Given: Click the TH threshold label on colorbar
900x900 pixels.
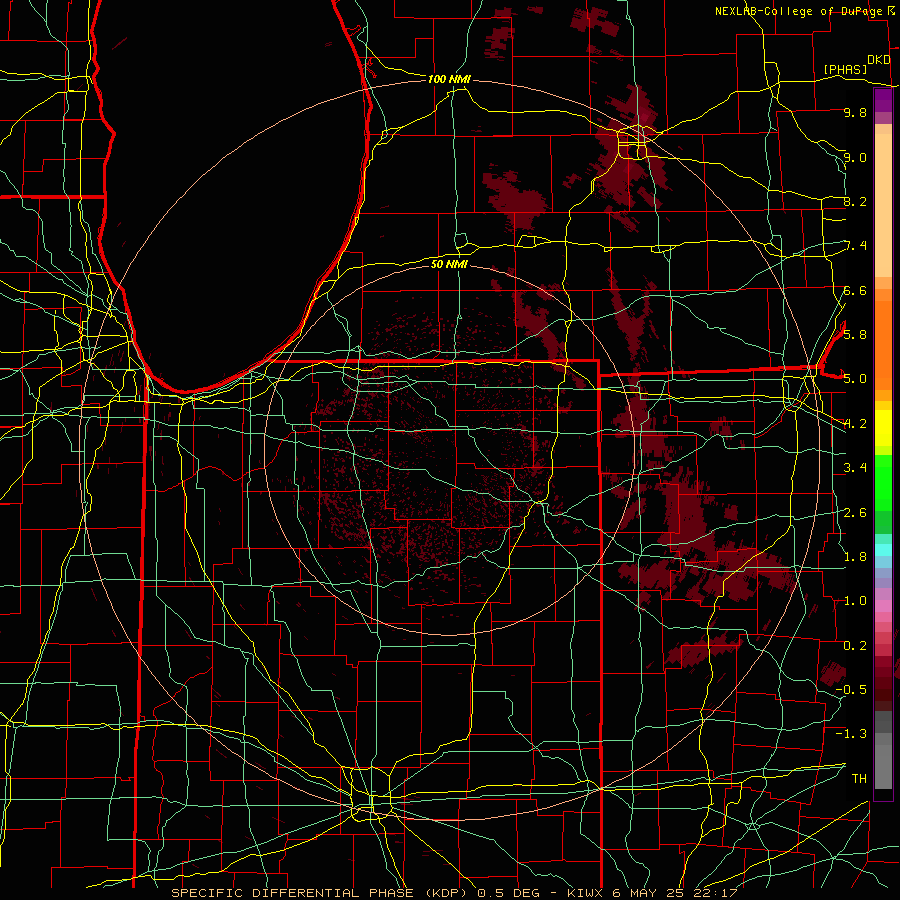Looking at the screenshot, I should [859, 778].
